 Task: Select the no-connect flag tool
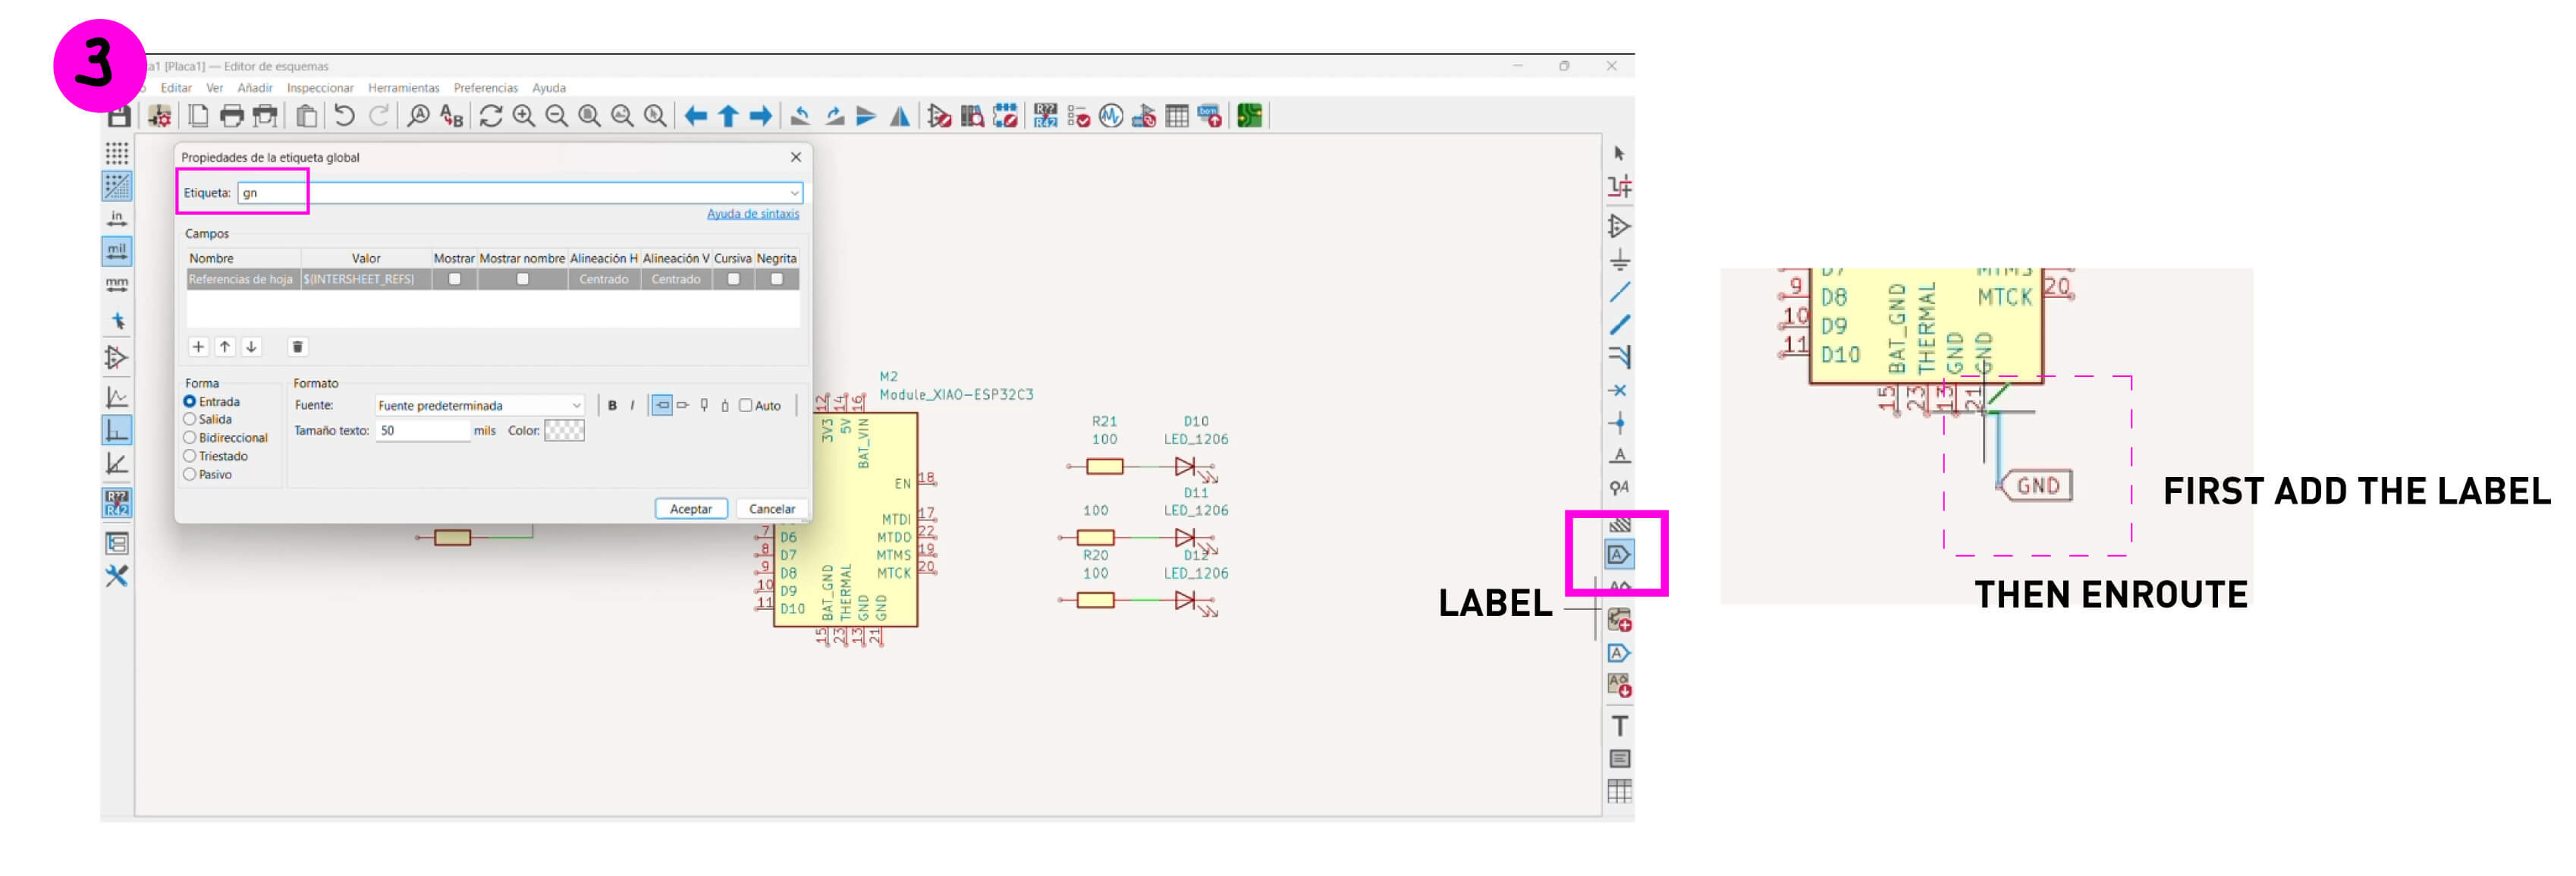click(1619, 390)
